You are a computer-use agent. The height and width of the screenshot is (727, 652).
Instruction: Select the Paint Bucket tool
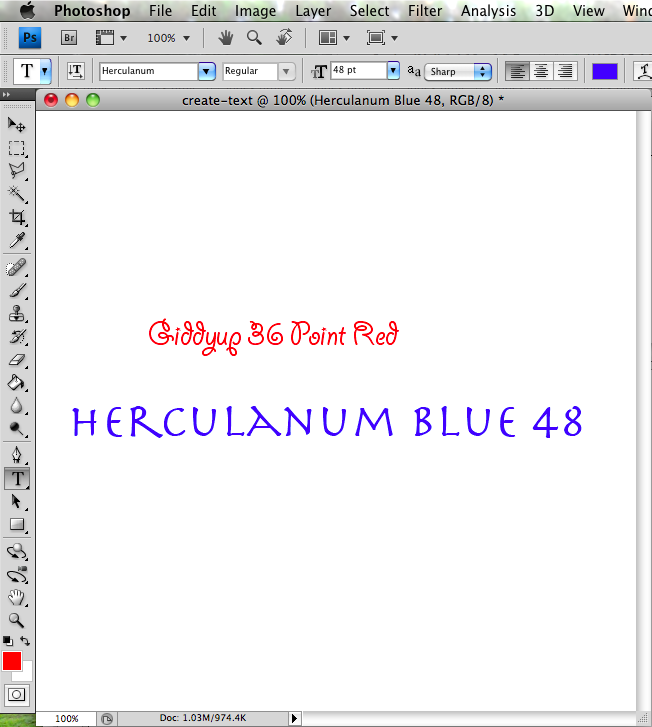point(17,383)
